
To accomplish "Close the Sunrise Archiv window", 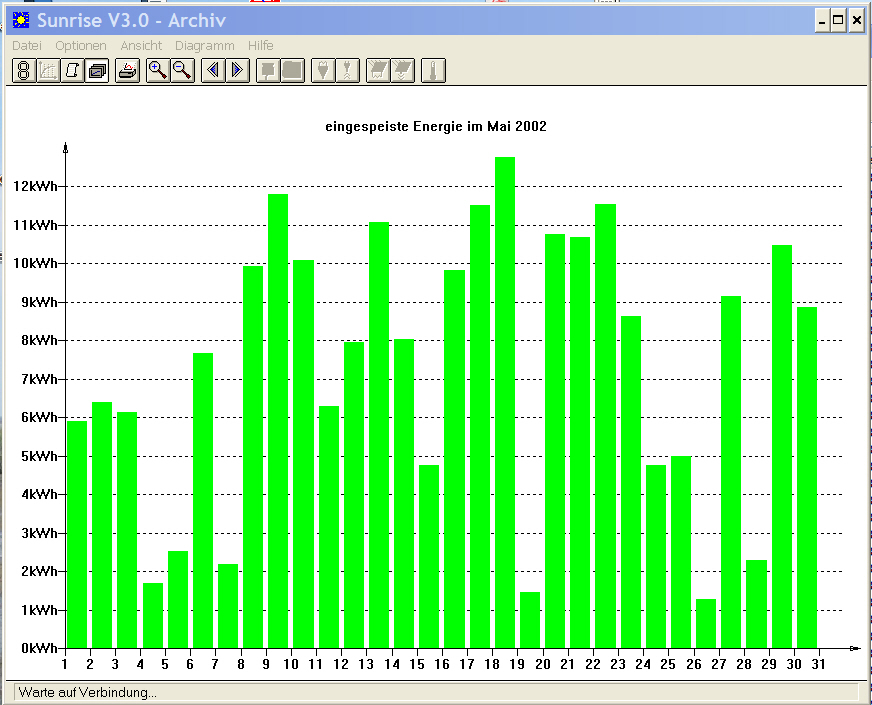I will coord(857,21).
